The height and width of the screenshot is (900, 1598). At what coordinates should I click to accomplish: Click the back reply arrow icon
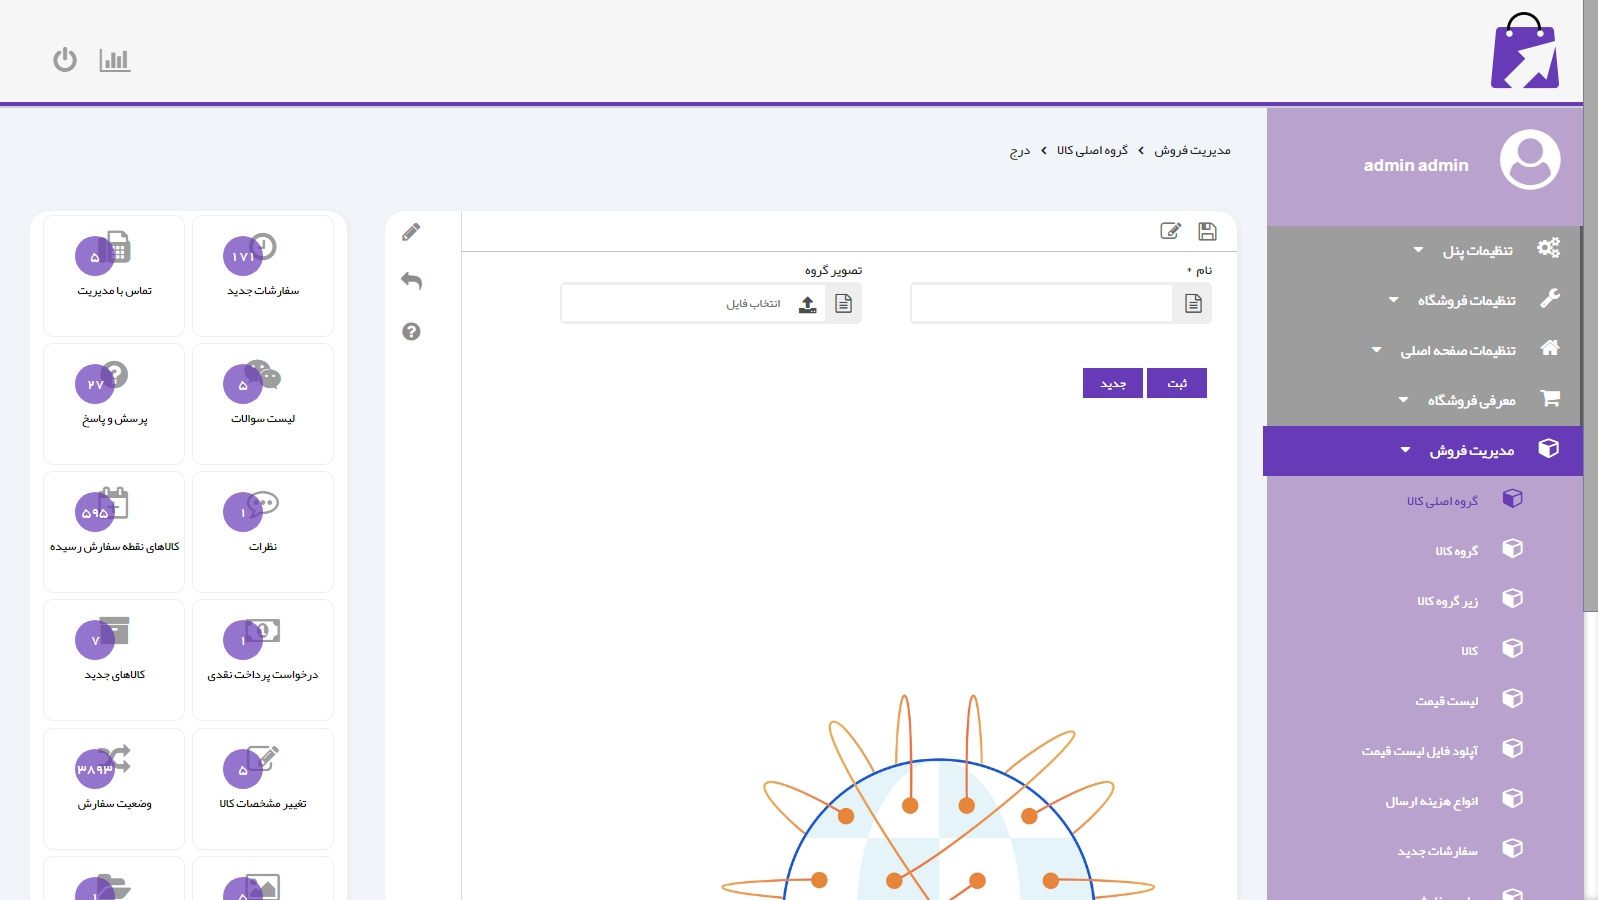pyautogui.click(x=411, y=281)
